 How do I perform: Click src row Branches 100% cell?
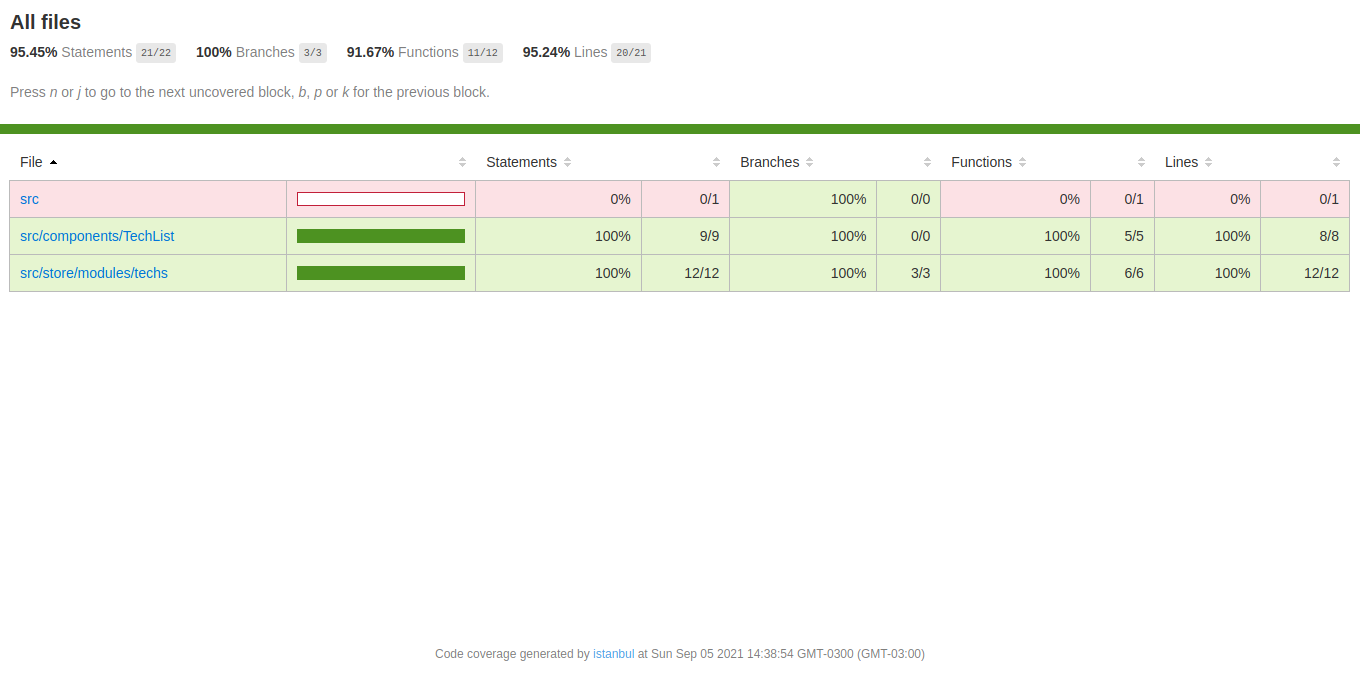(803, 199)
